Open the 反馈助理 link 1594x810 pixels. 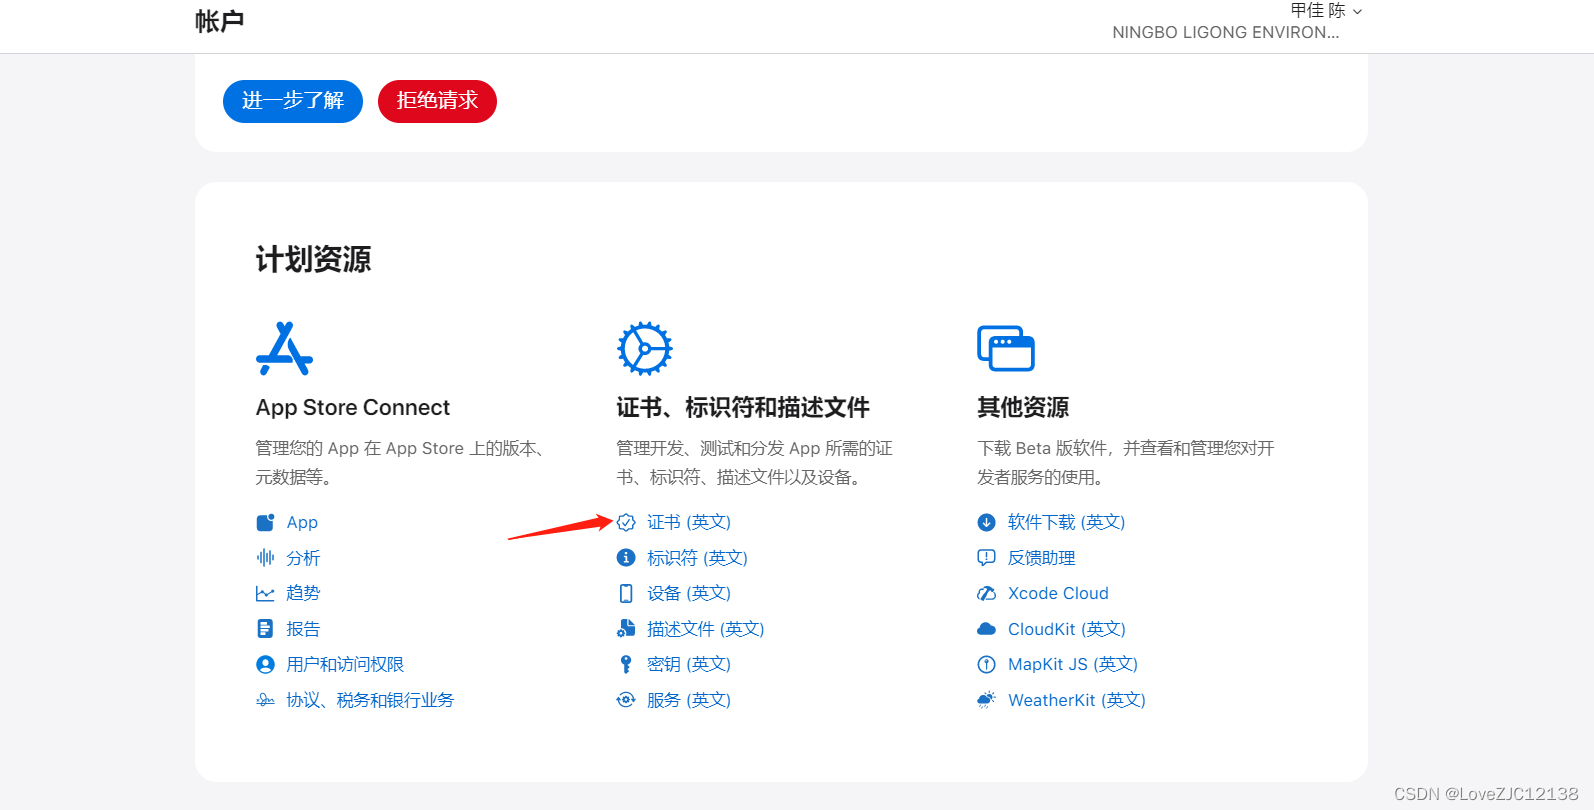(x=1042, y=558)
